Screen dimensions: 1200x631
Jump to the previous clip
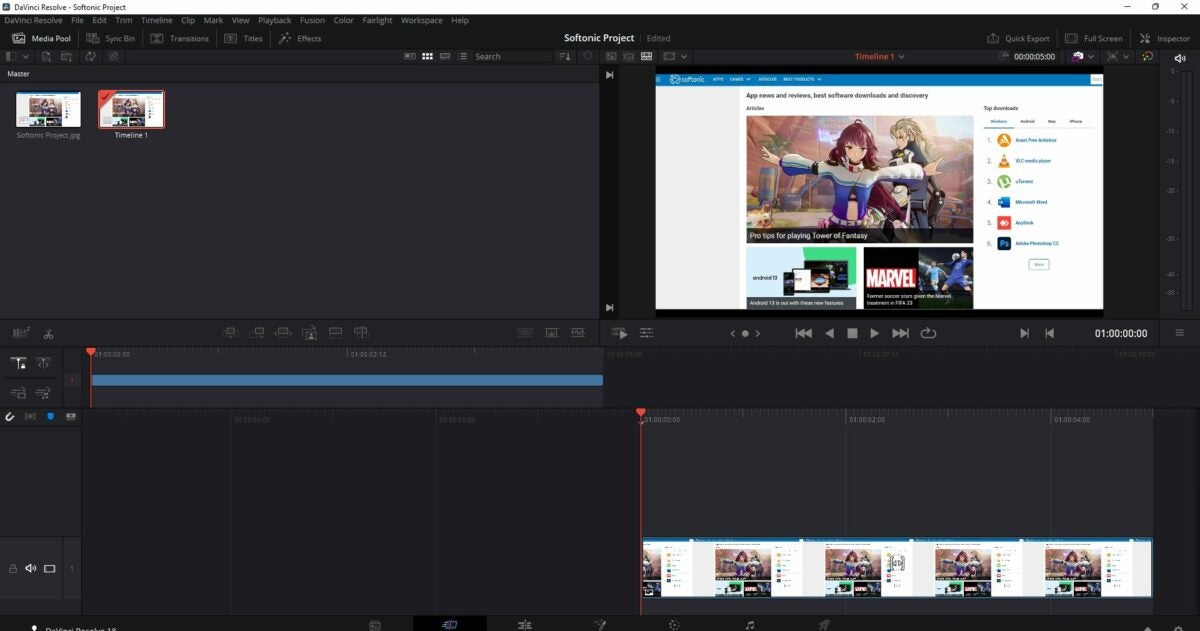[803, 333]
